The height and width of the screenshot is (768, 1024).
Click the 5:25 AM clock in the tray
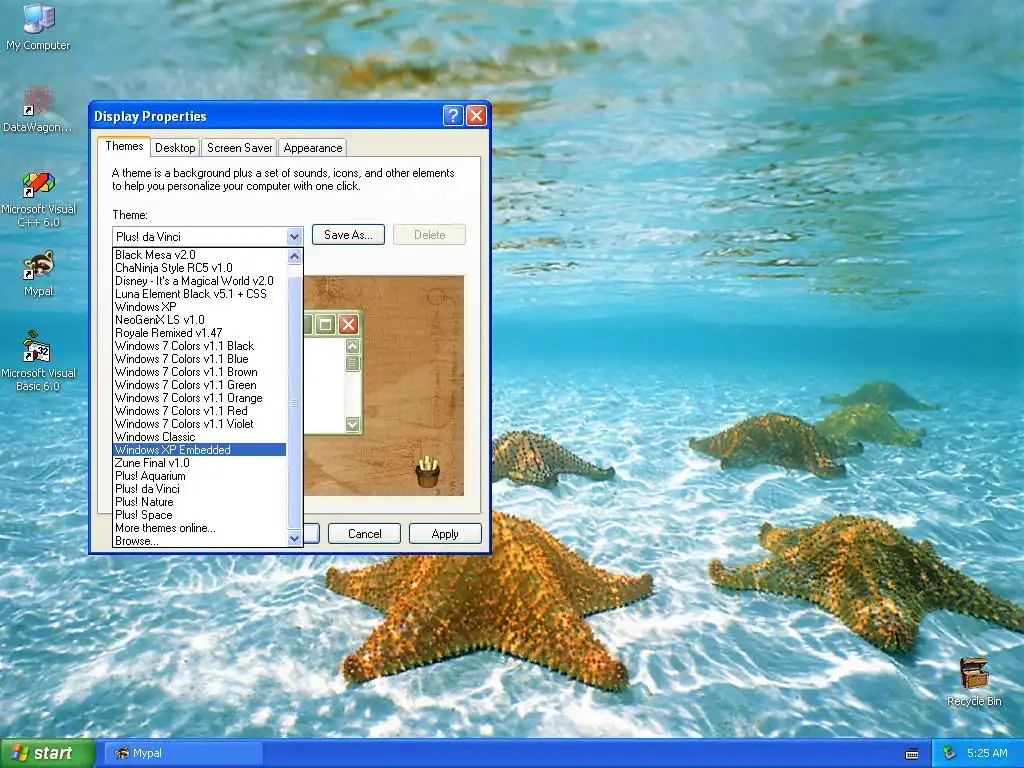987,753
